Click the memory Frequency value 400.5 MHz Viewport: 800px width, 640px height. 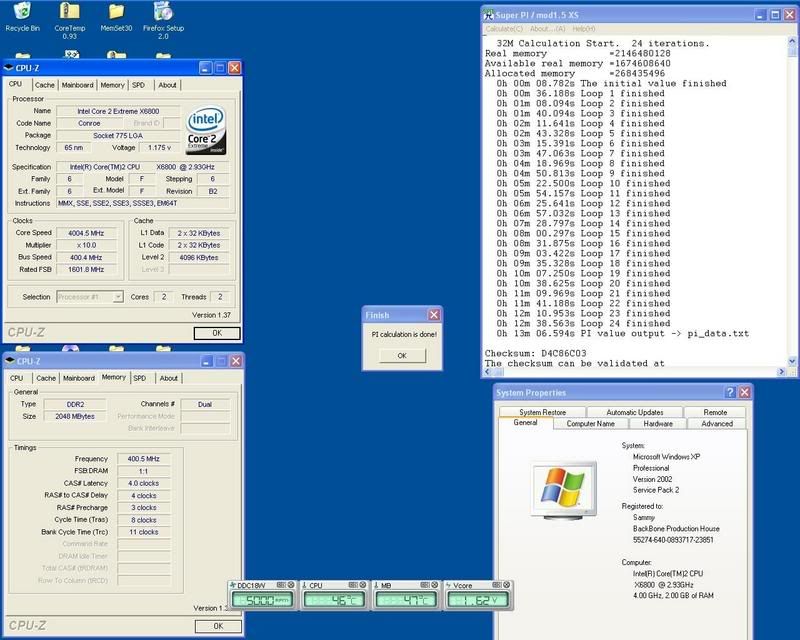pyautogui.click(x=143, y=459)
